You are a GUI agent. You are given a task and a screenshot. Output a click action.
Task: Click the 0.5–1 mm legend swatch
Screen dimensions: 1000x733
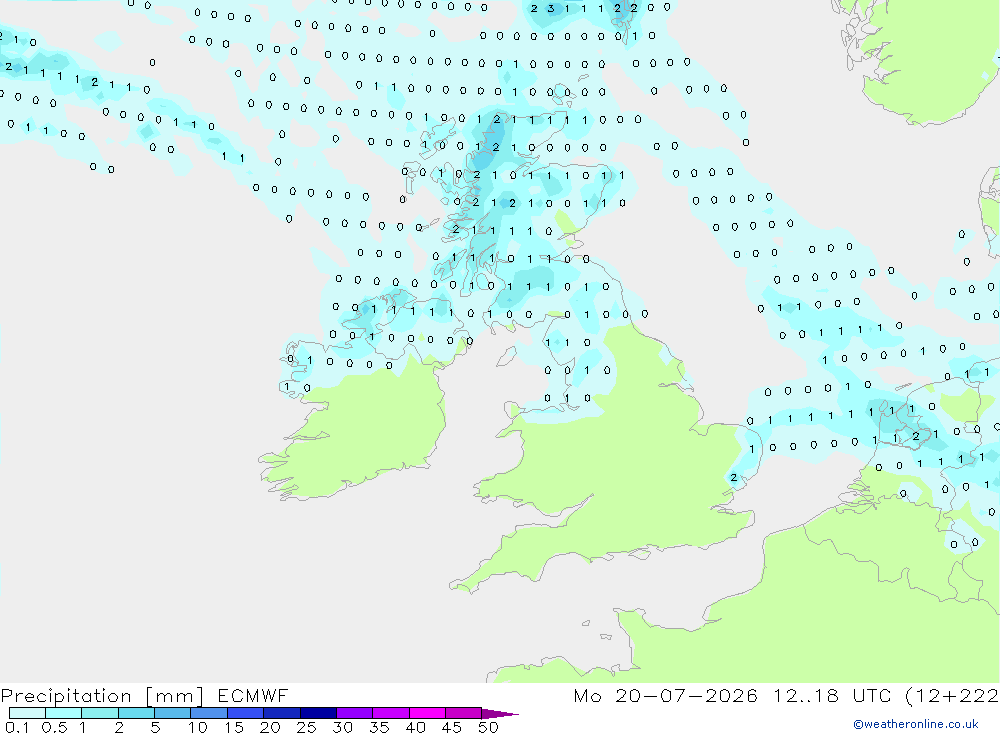[x=64, y=713]
